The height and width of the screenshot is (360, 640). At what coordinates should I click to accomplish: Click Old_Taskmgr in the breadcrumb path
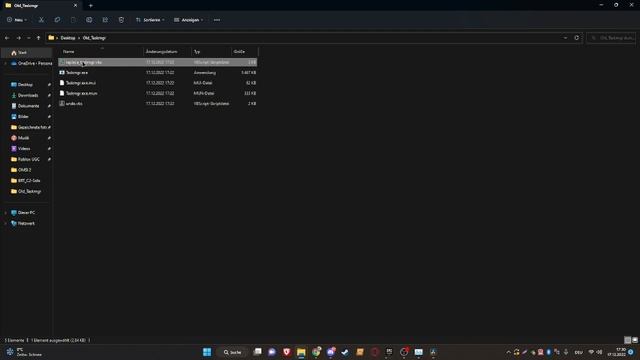point(94,38)
